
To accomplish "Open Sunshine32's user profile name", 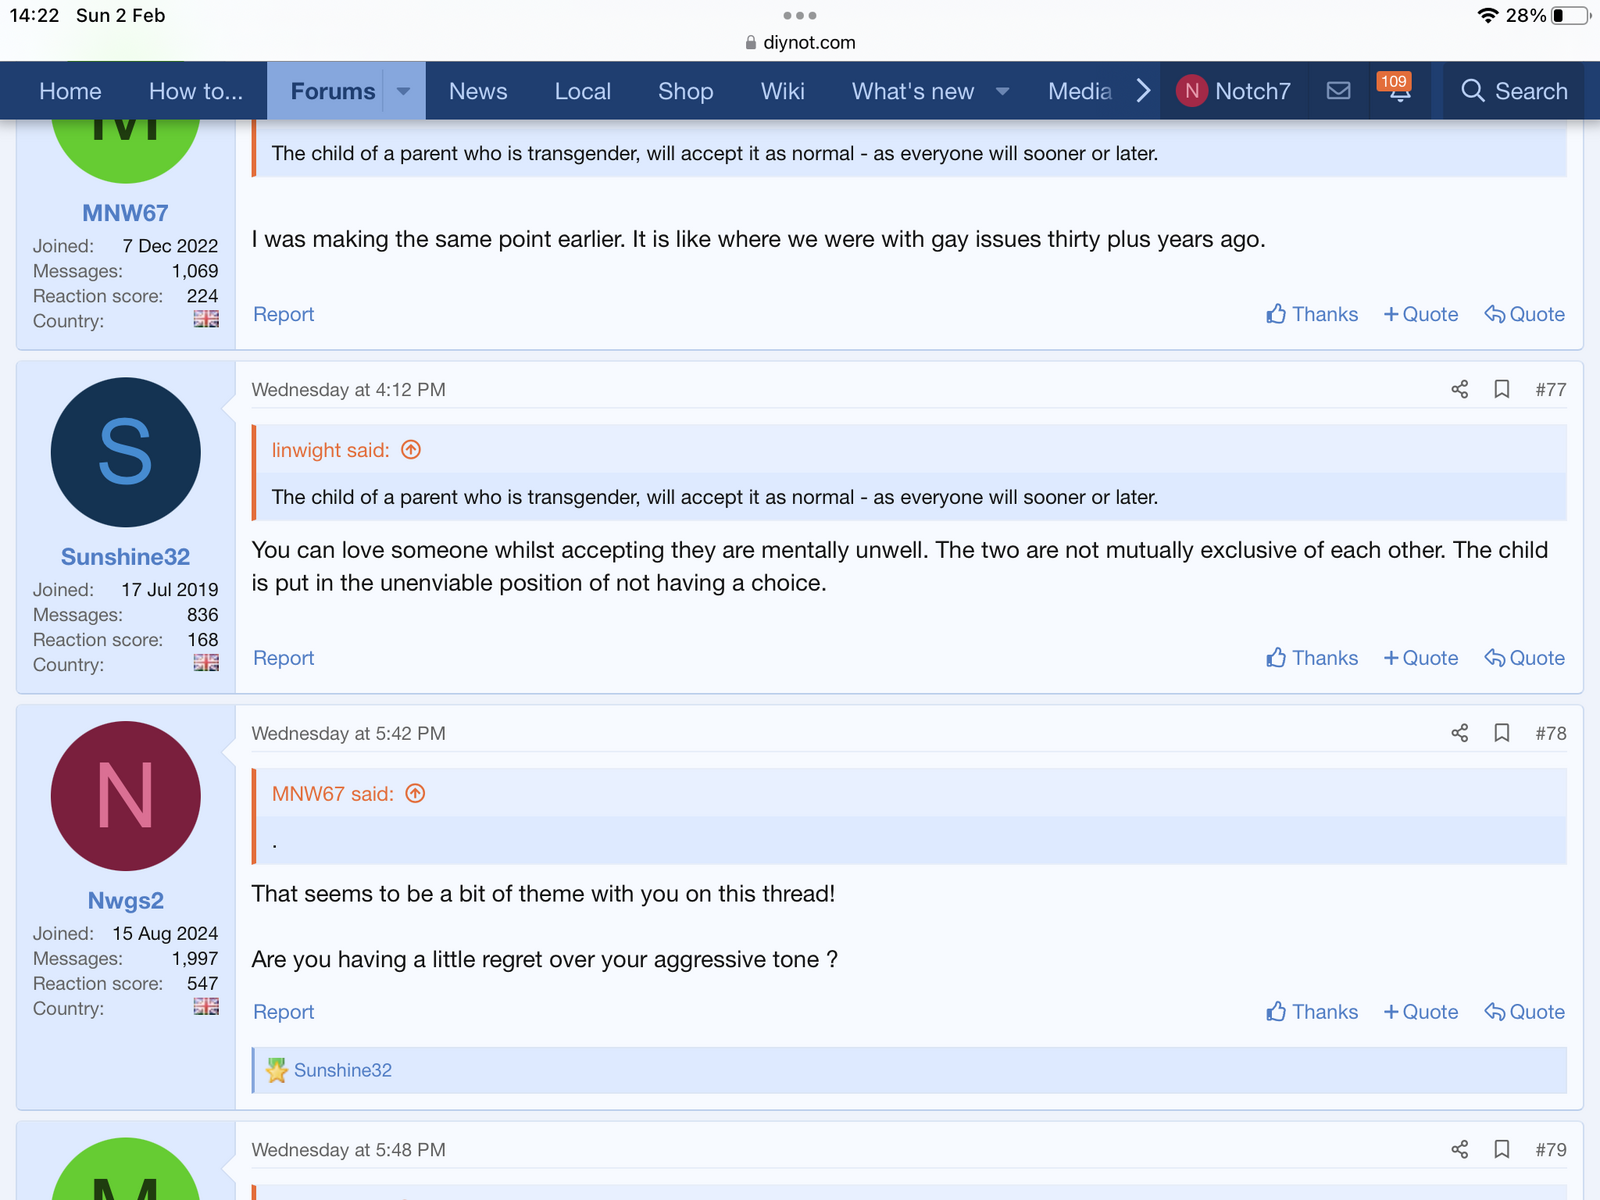I will coord(125,557).
